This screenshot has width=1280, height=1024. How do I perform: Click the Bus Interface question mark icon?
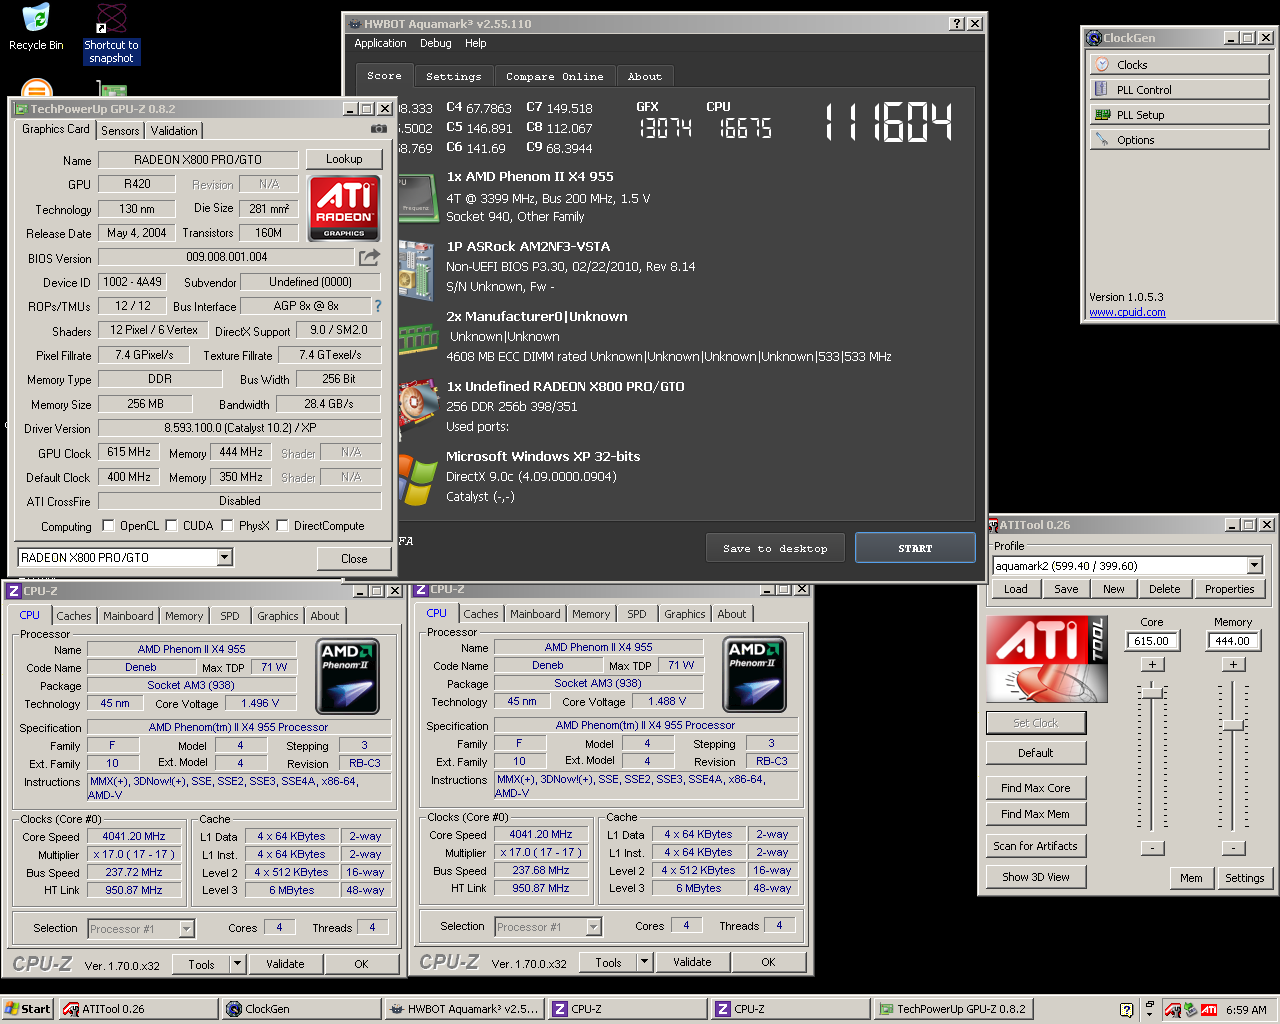[x=378, y=306]
